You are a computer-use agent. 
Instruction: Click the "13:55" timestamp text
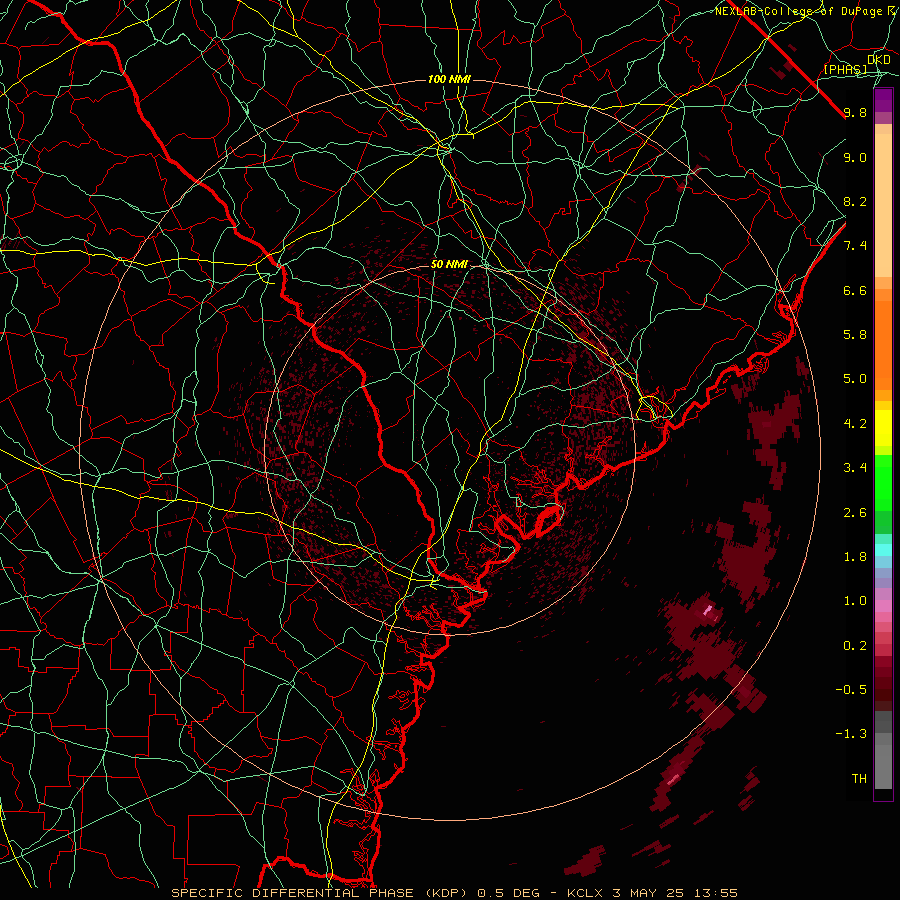coord(716,893)
